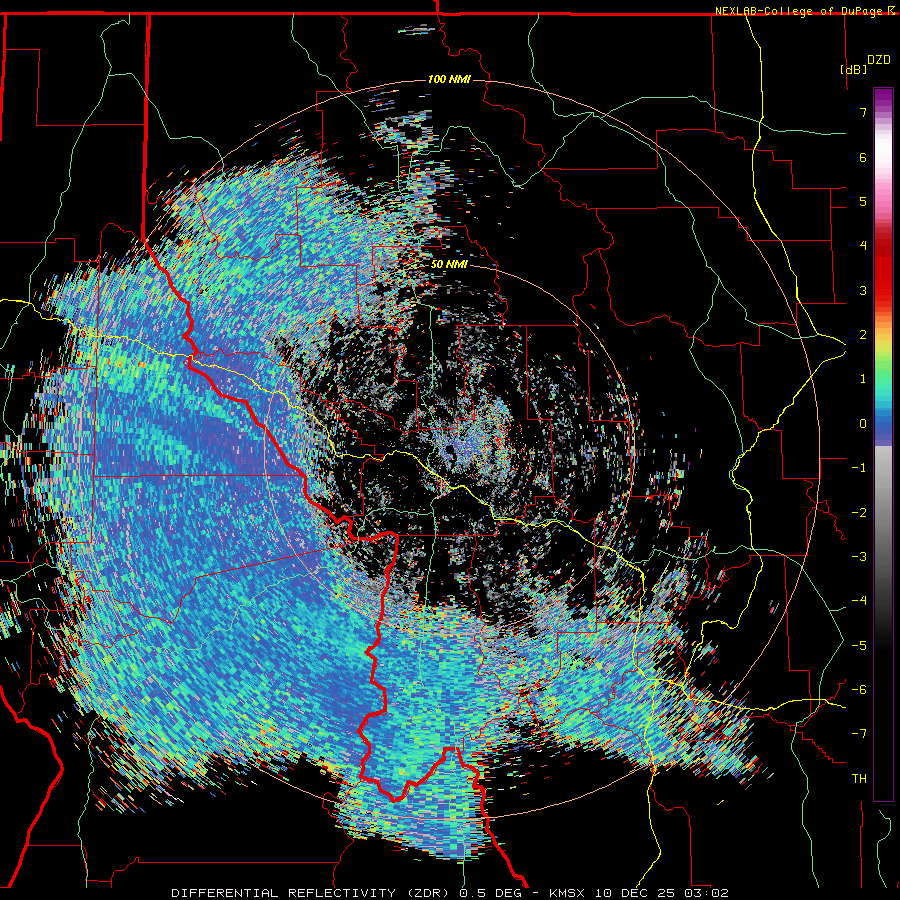
Task: Click the "KMSX" station identifier in caption
Action: 568,893
